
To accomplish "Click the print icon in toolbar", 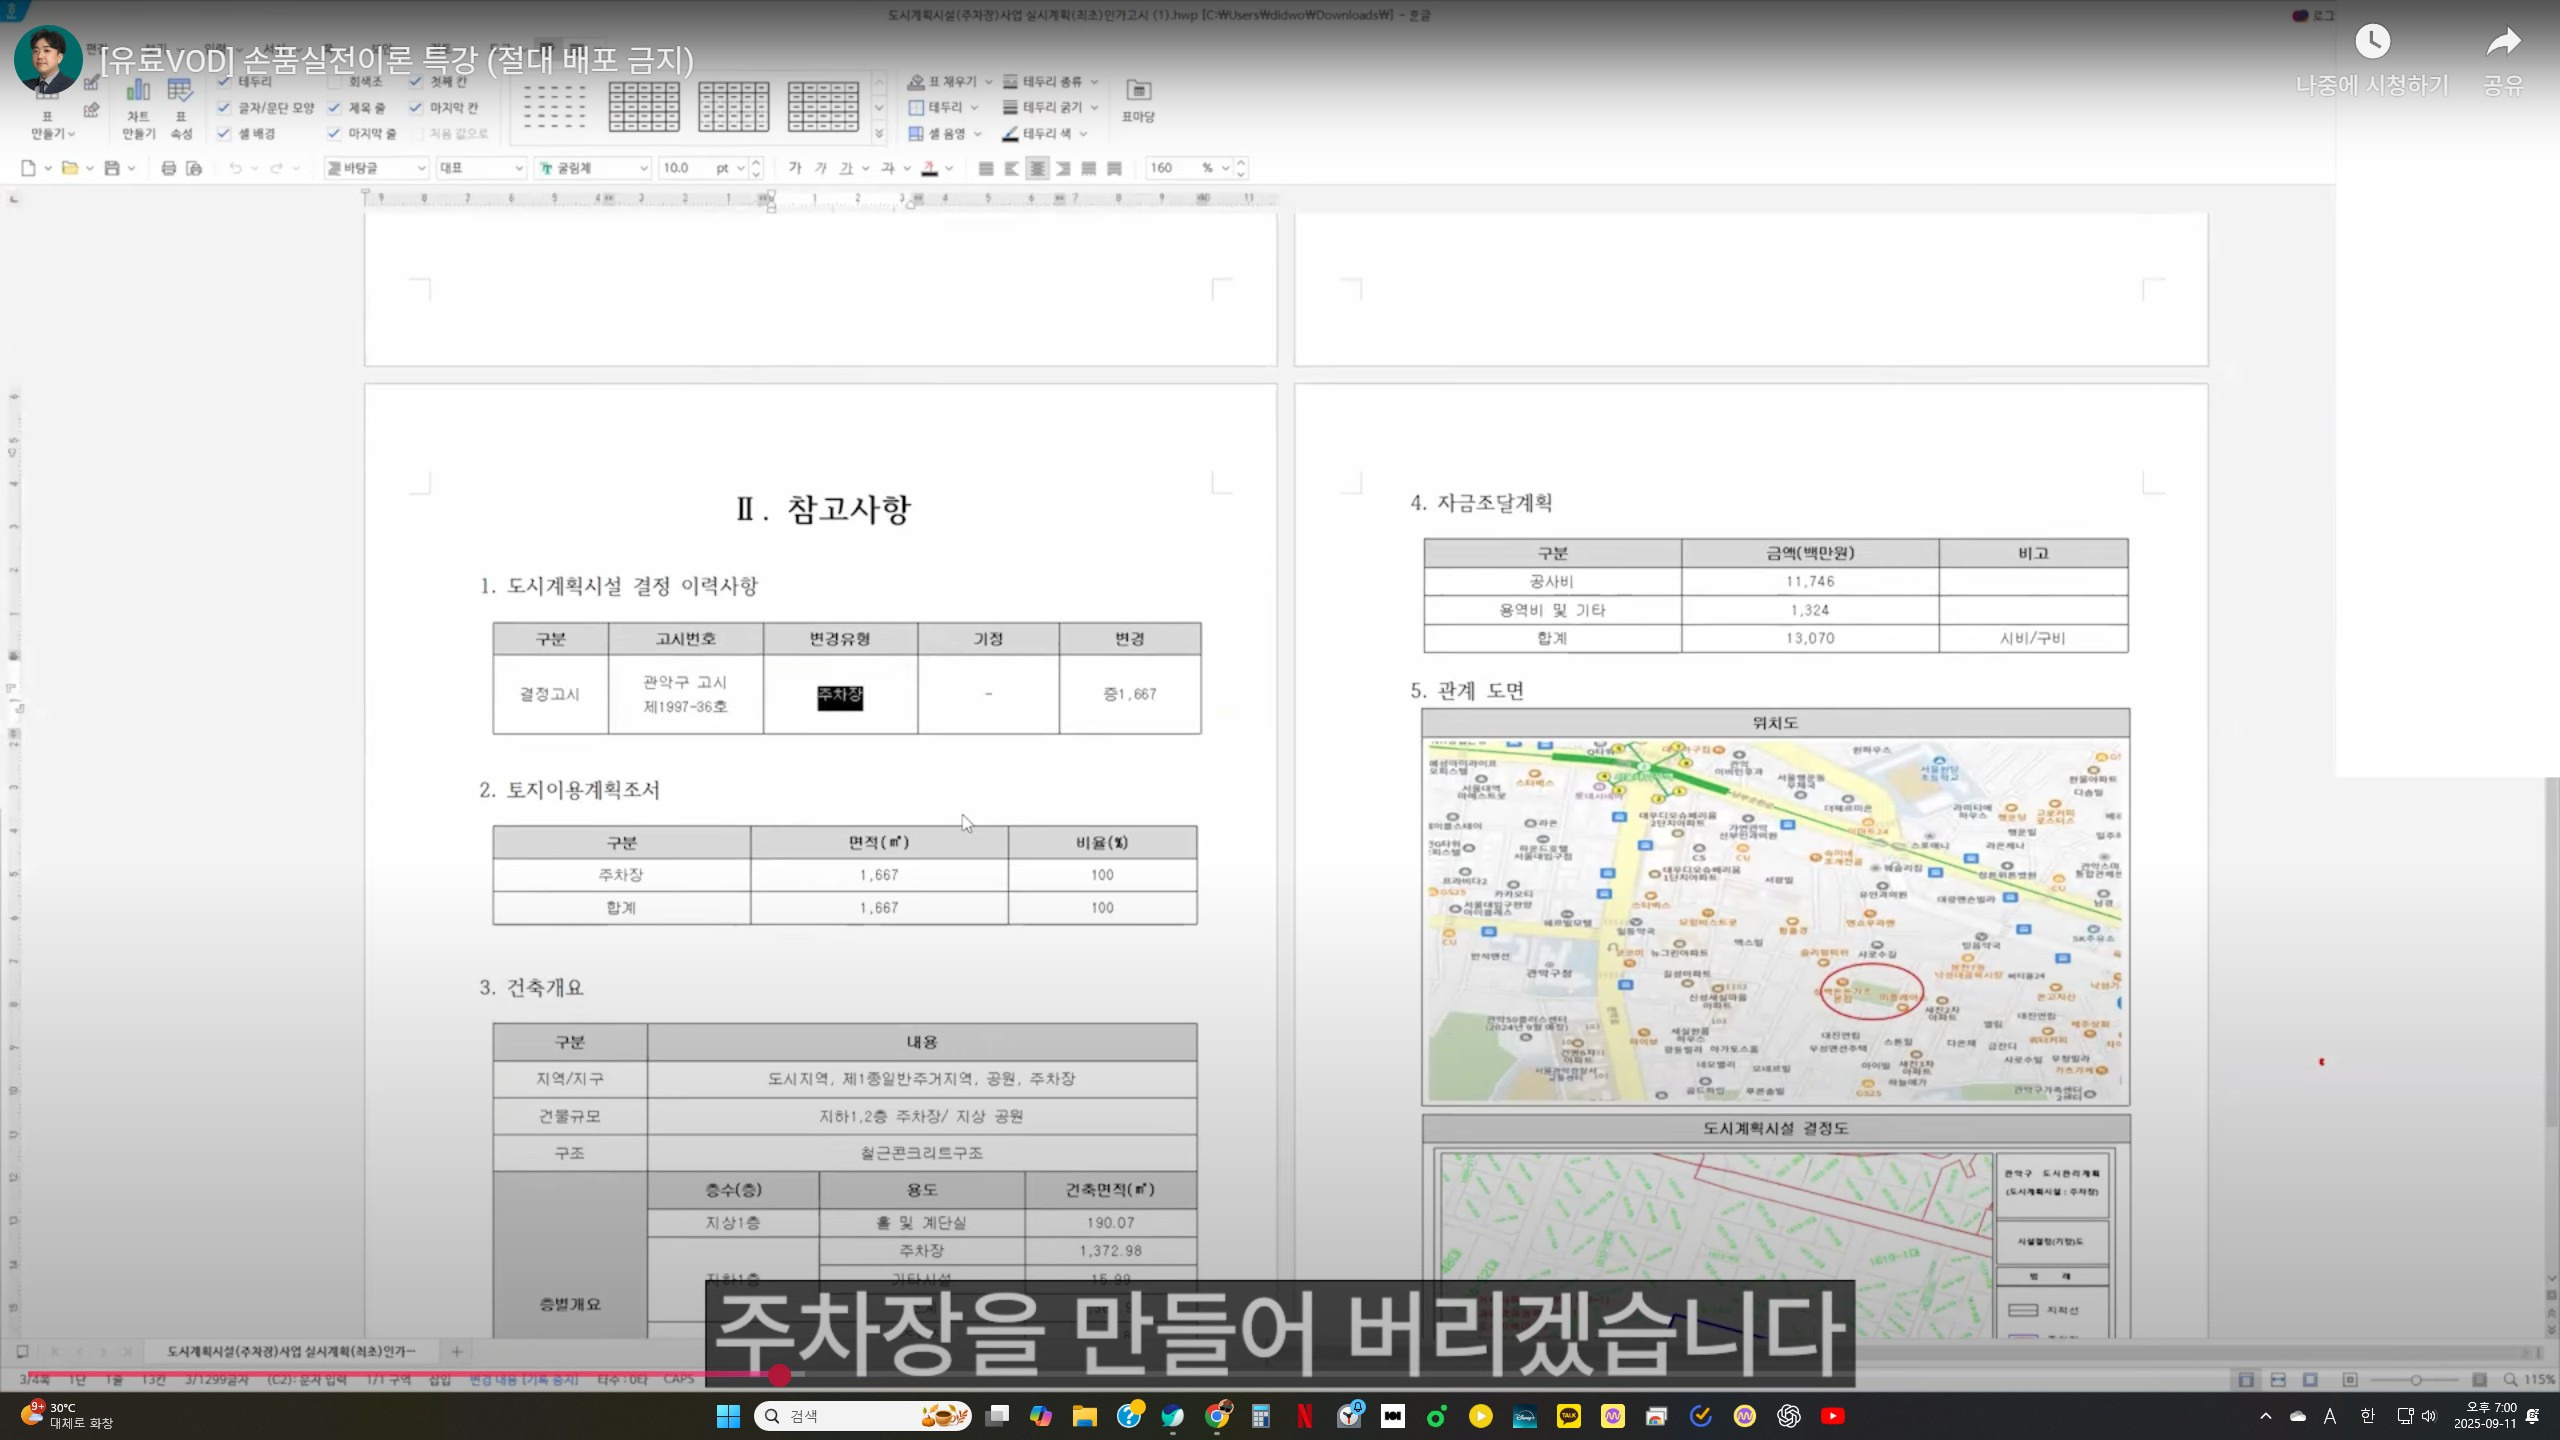I will (169, 168).
